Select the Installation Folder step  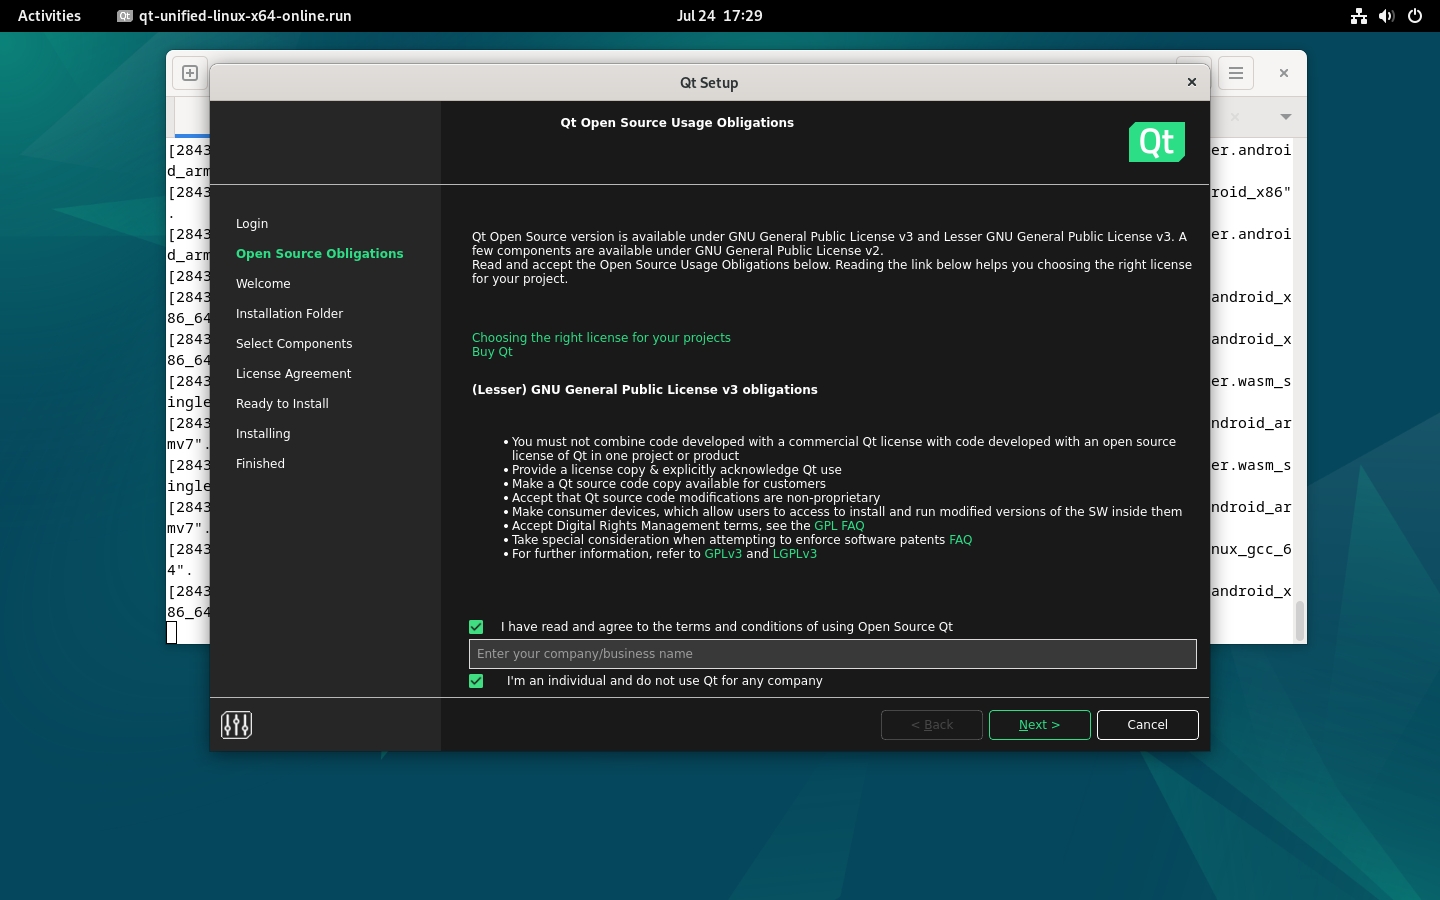[289, 314]
